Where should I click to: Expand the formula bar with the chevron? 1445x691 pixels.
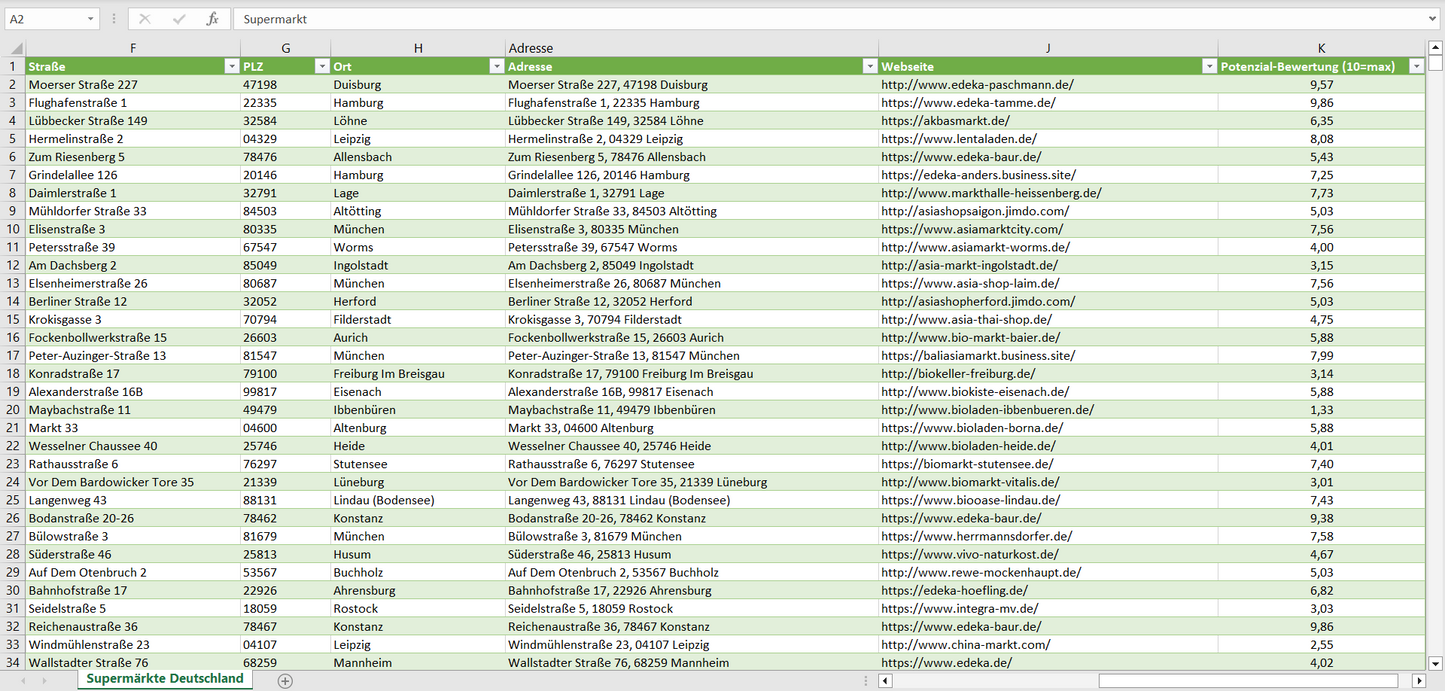1433,19
